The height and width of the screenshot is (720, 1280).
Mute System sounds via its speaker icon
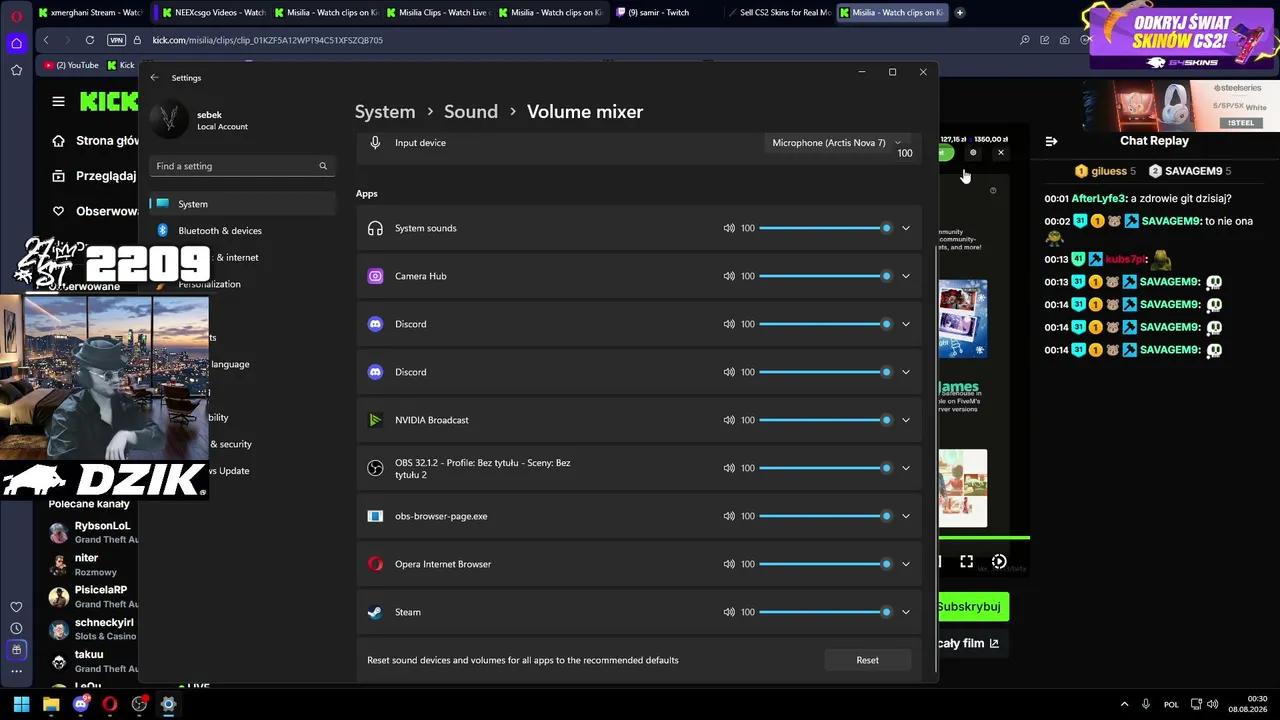729,228
